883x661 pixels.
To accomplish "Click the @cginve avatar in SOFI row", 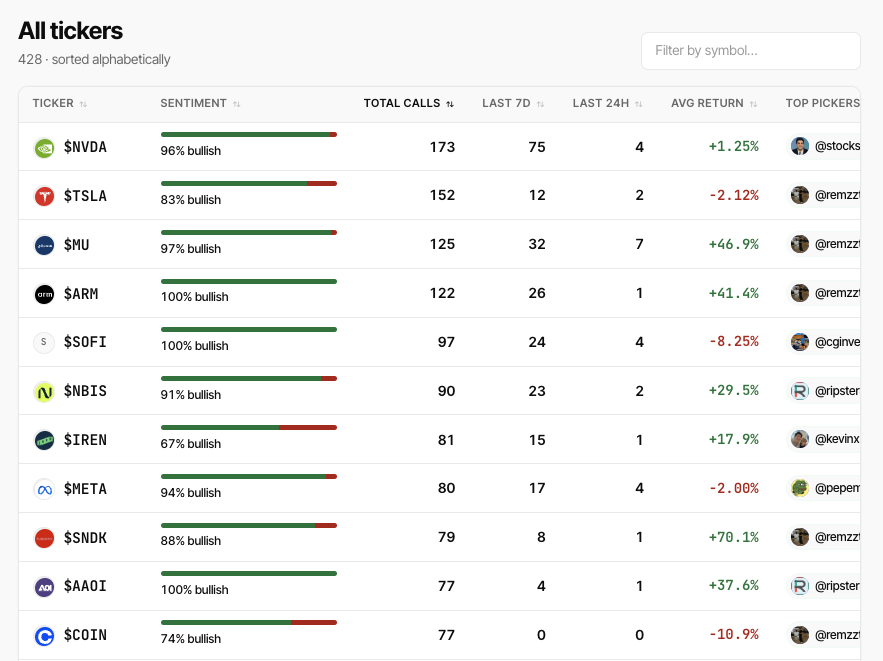I will pyautogui.click(x=800, y=342).
